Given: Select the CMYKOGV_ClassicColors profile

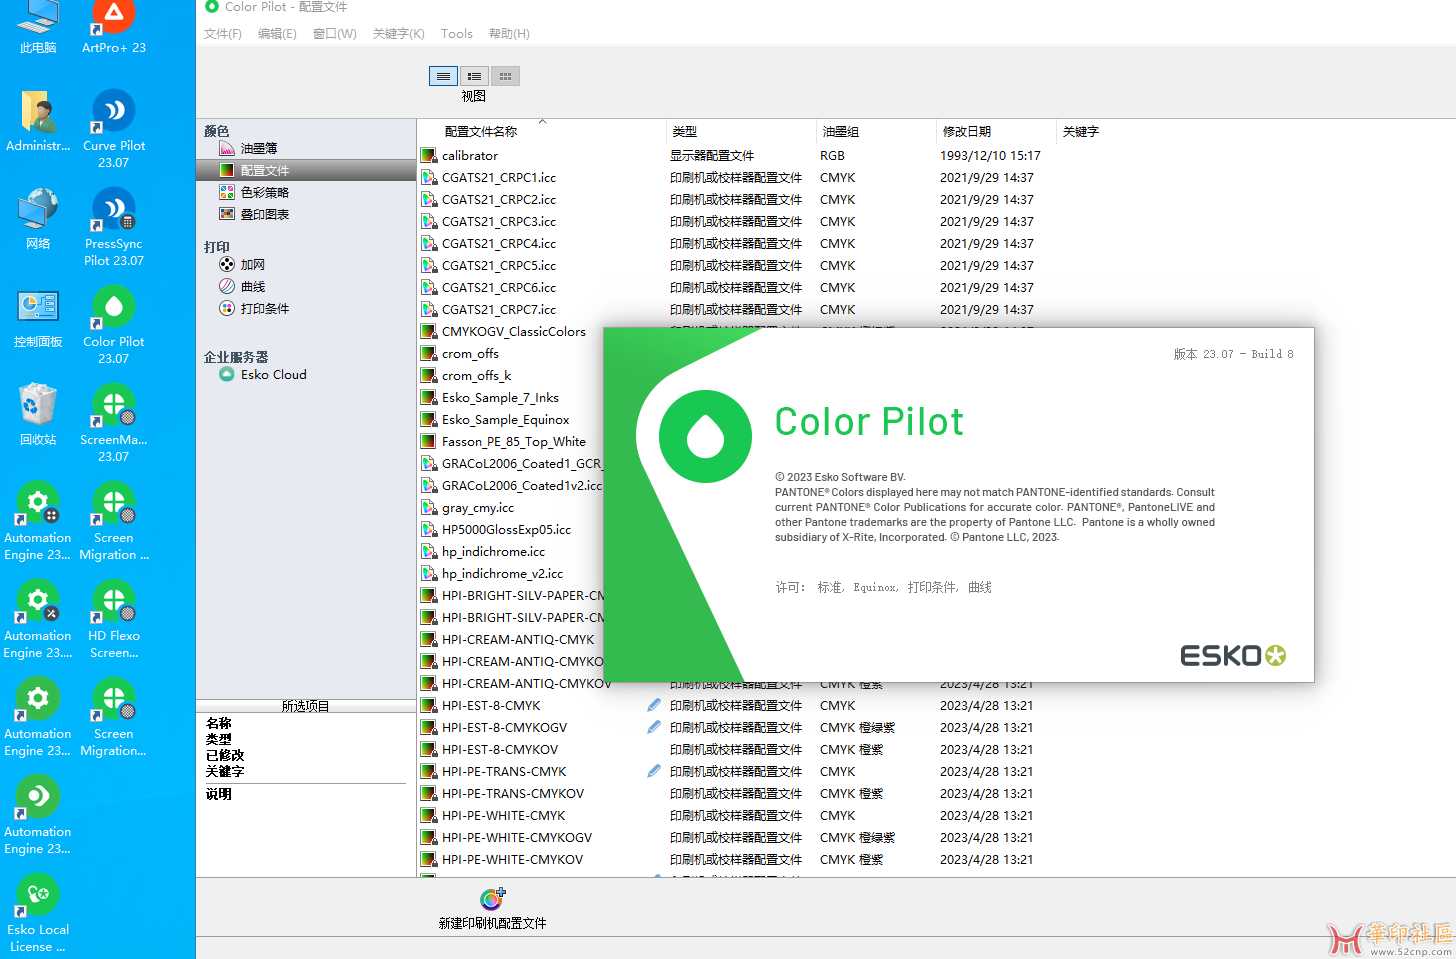Looking at the screenshot, I should pyautogui.click(x=514, y=331).
